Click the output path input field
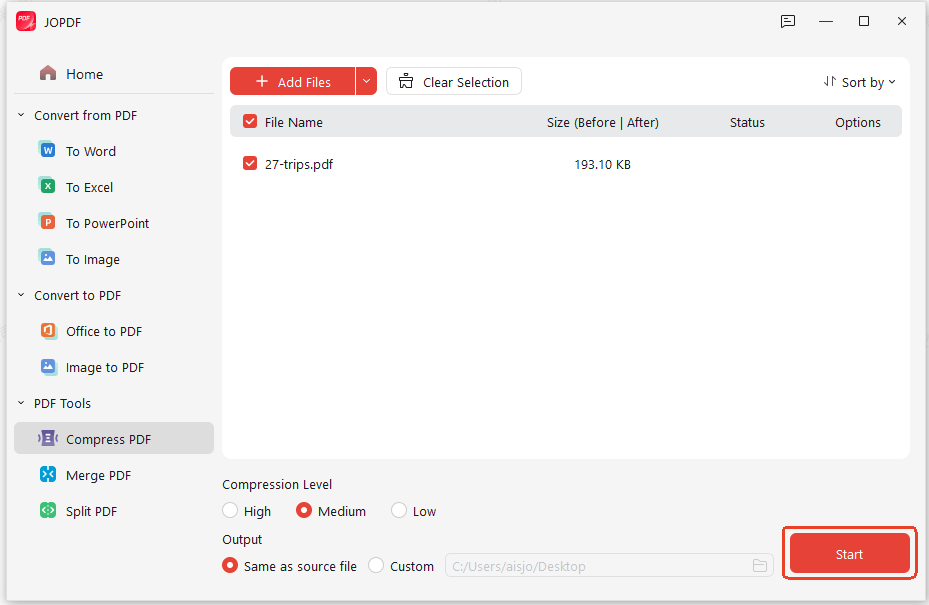 coord(609,566)
